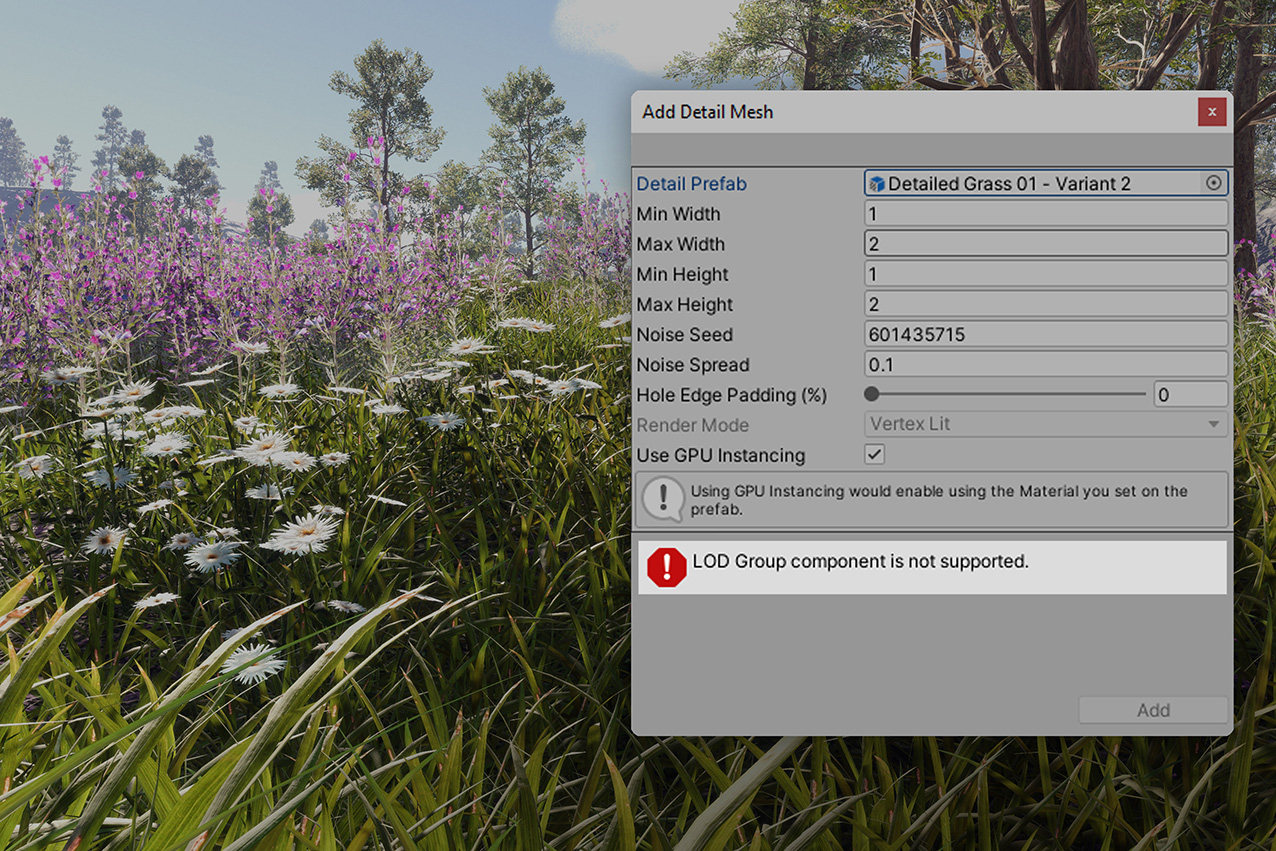Viewport: 1276px width, 851px height.
Task: Click the Add Detail Mesh title bar
Action: 900,112
